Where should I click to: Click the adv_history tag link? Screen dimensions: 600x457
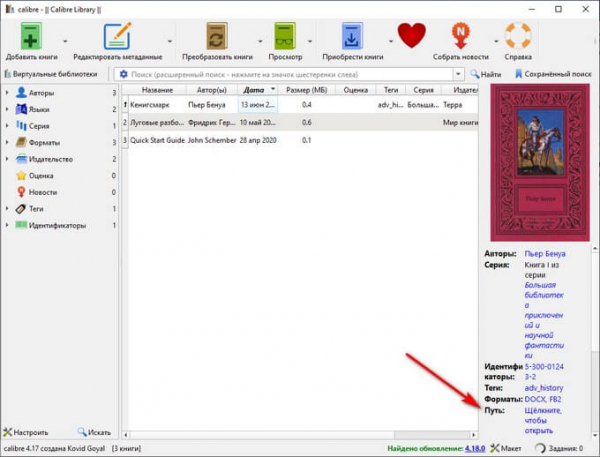[543, 388]
